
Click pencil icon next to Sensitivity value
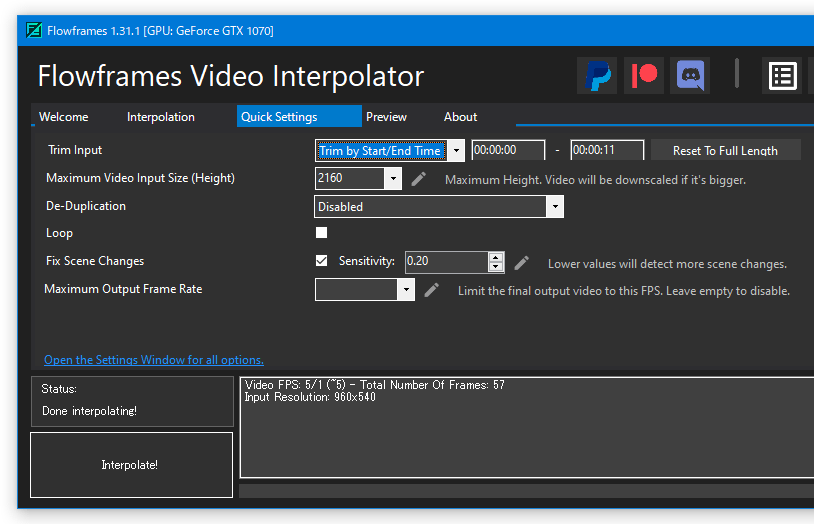522,263
